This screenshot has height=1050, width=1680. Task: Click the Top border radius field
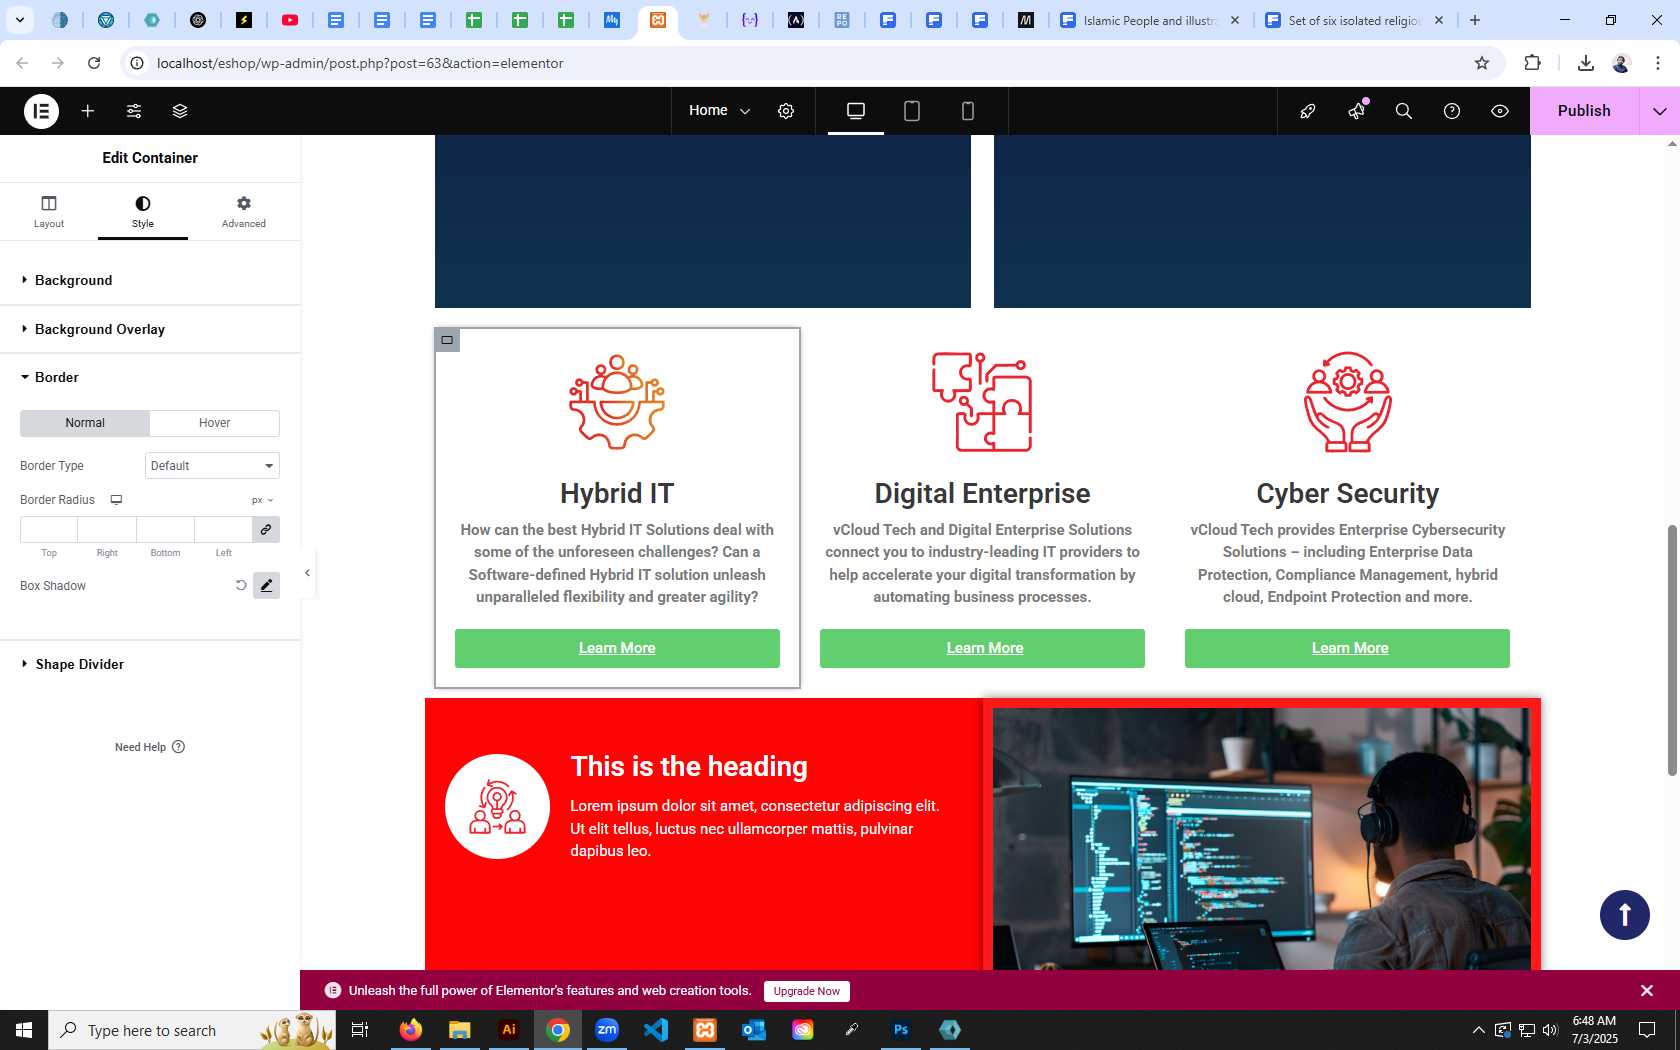coord(49,529)
